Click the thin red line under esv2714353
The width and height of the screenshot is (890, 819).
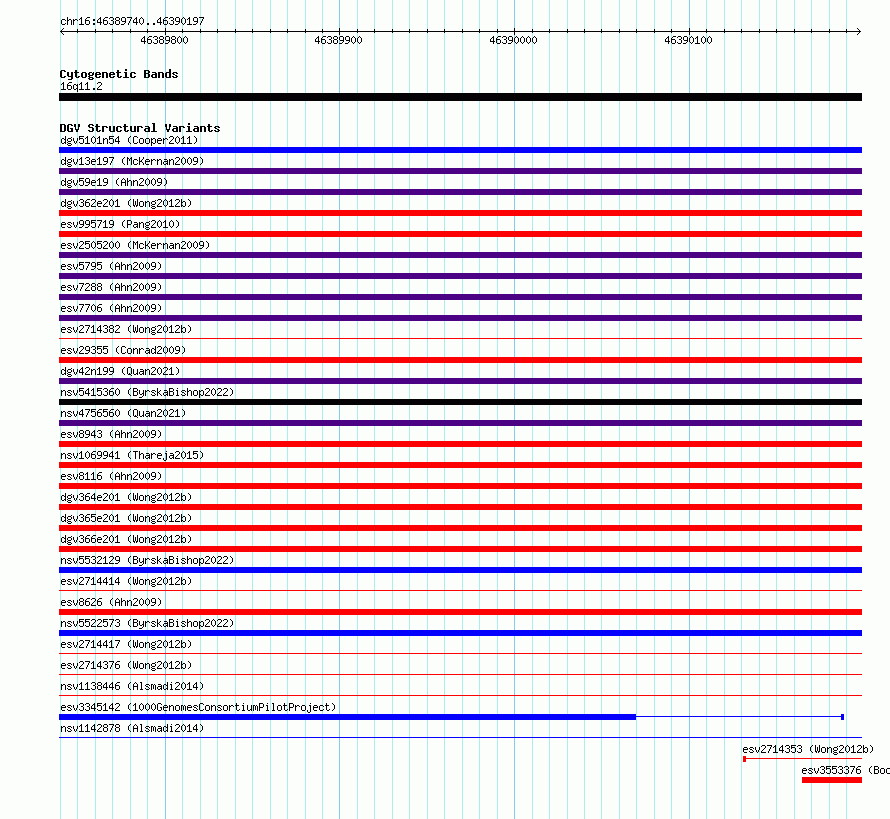802,759
